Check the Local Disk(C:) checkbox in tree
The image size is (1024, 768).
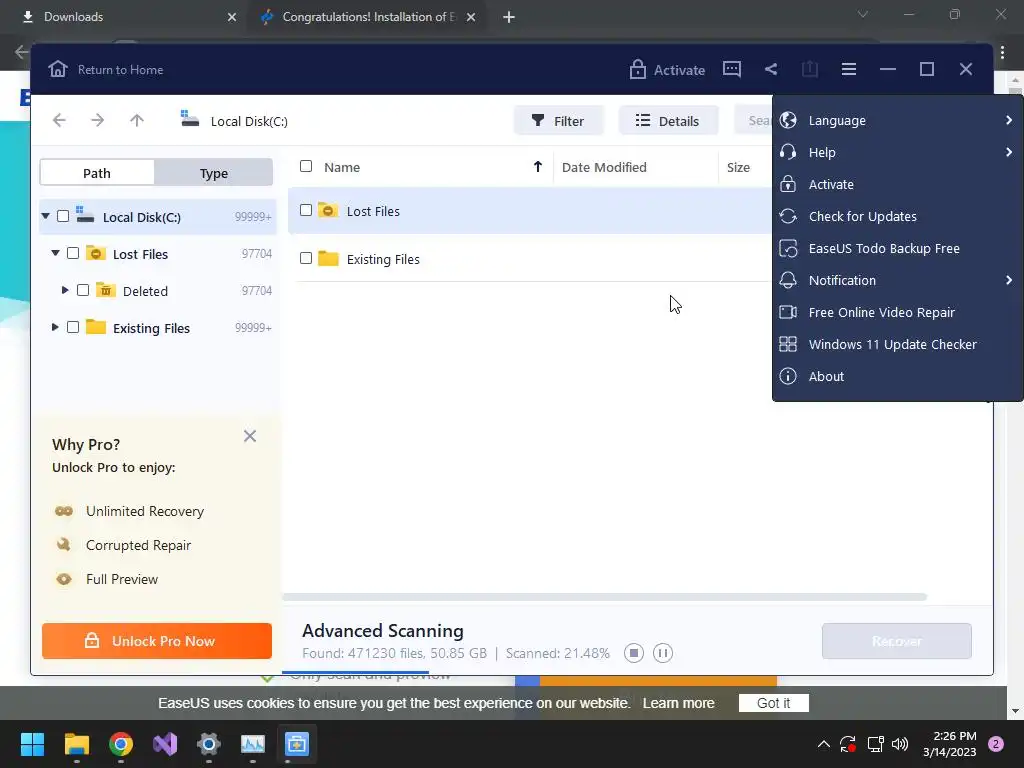point(63,216)
